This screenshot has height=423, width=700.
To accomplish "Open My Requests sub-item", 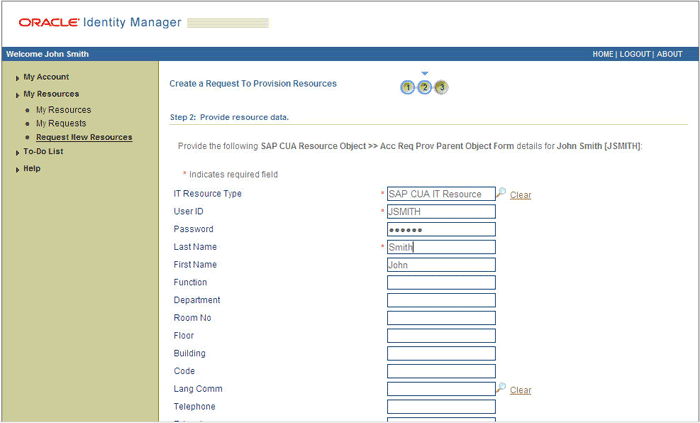I will (61, 123).
